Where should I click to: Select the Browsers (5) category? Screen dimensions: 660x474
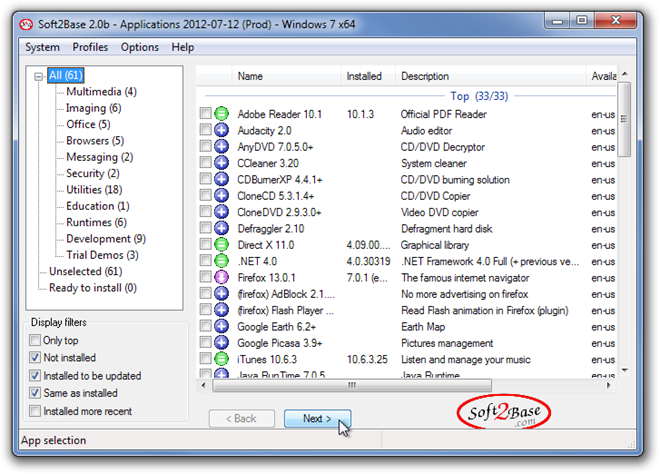pos(95,141)
